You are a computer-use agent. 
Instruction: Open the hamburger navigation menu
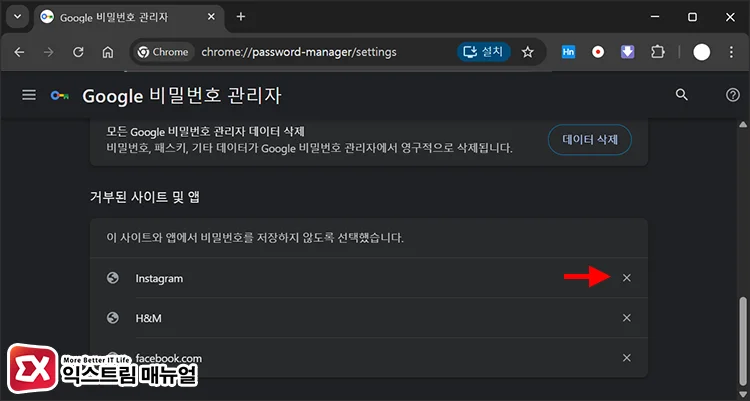[x=29, y=95]
